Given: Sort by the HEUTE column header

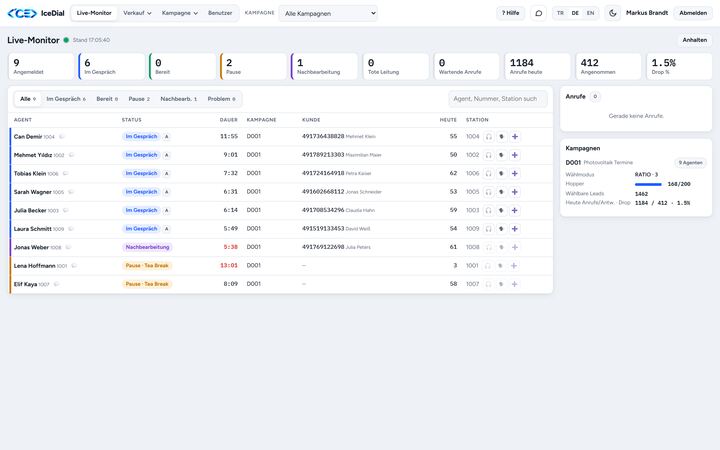Looking at the screenshot, I should point(448,120).
